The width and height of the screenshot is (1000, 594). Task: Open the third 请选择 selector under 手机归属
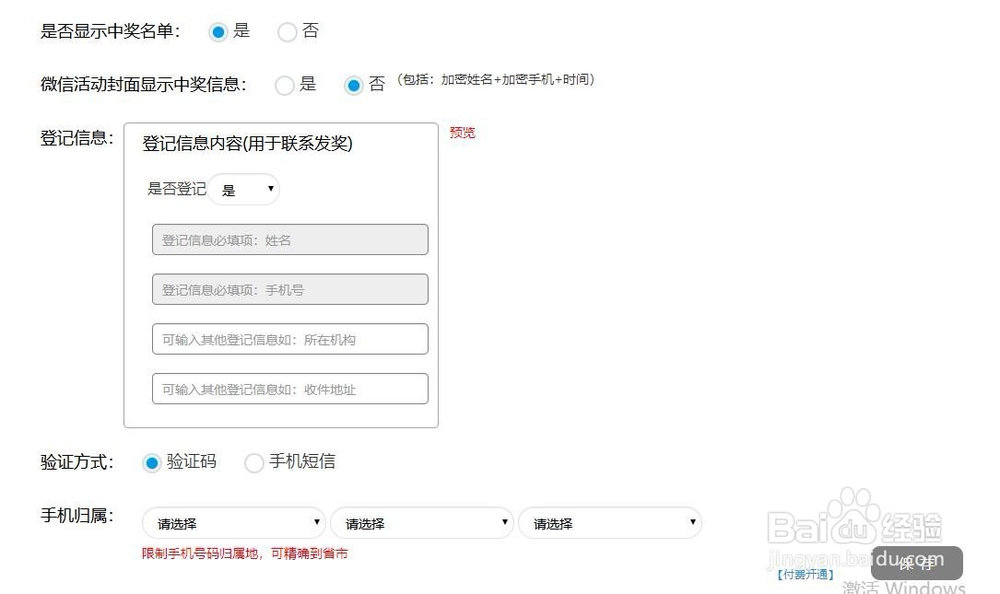click(610, 522)
